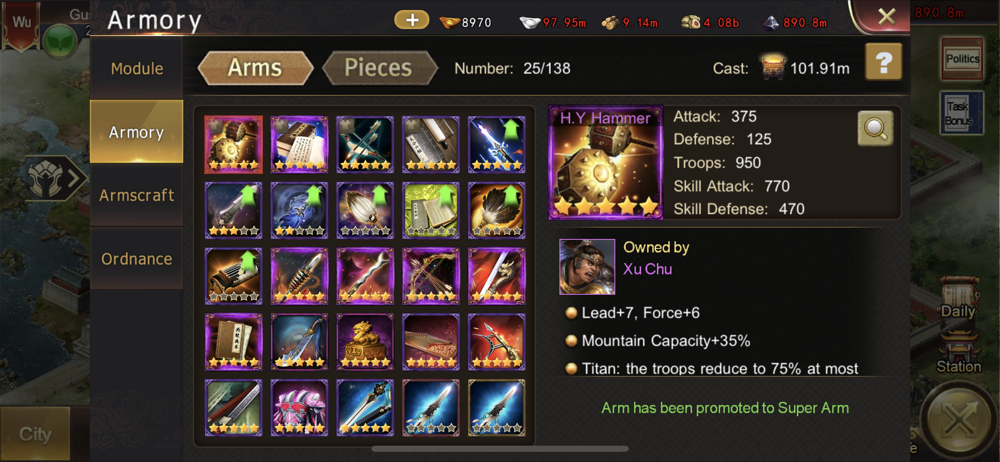Open the Politics button
This screenshot has height=462, width=1000.
click(962, 59)
